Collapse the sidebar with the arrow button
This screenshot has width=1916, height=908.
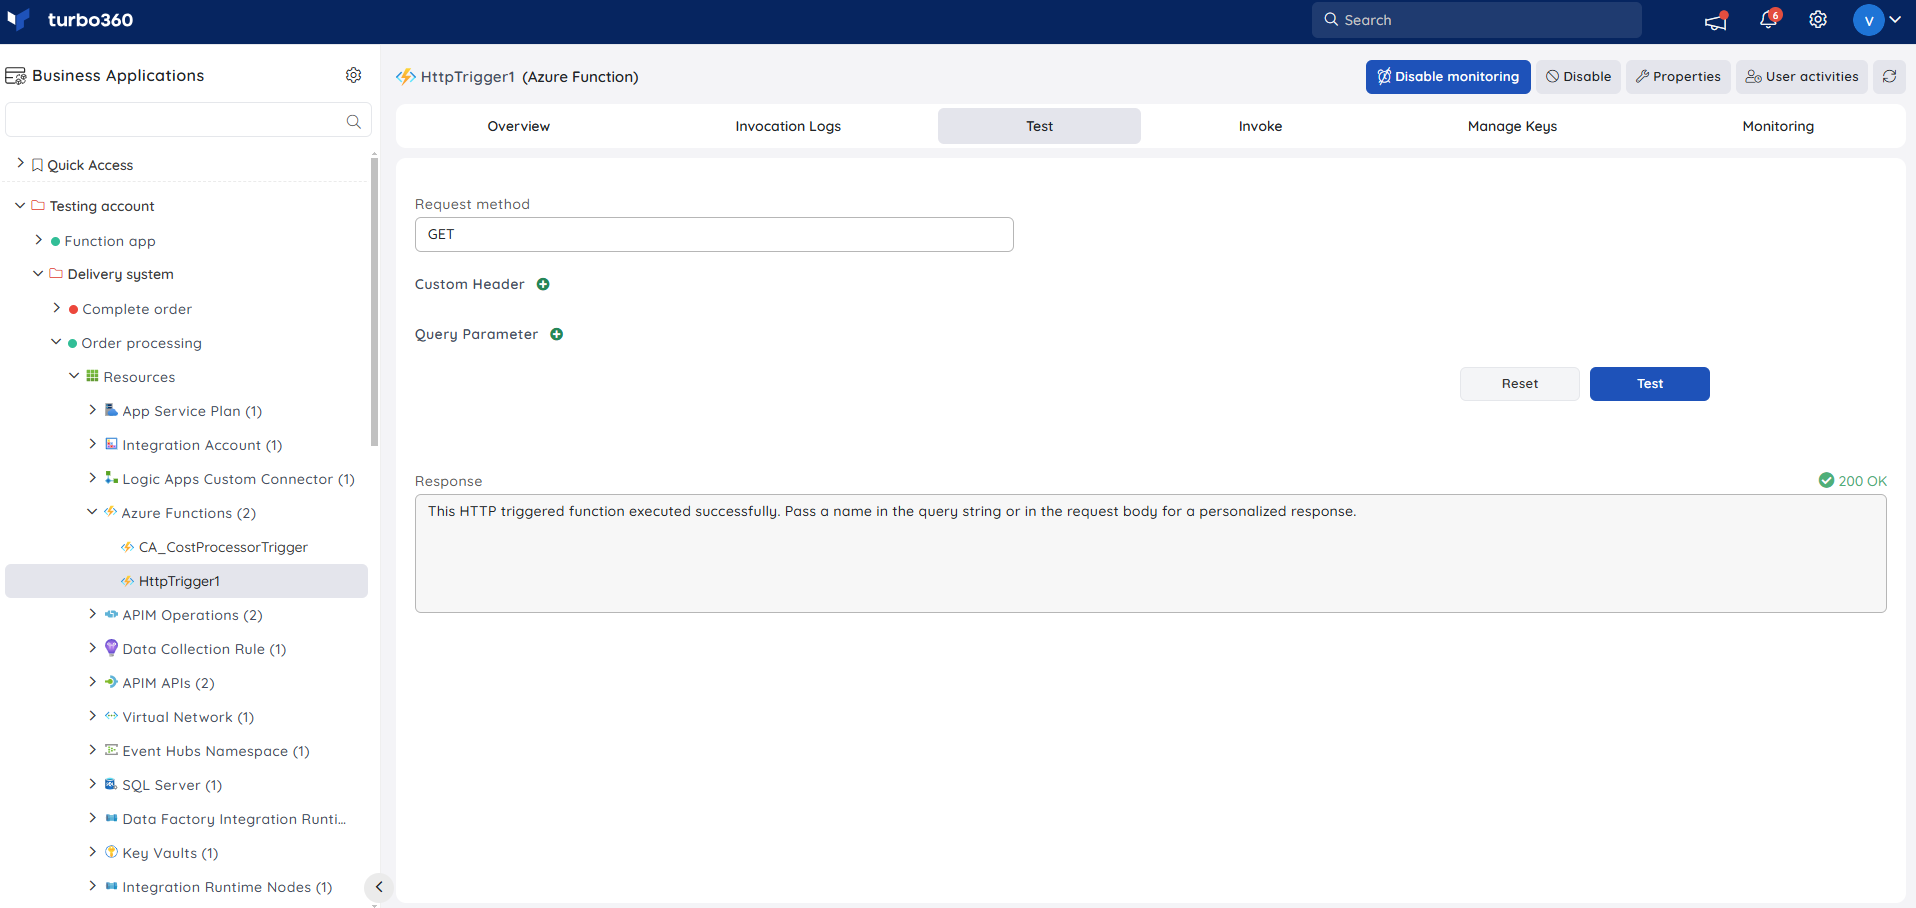(379, 887)
